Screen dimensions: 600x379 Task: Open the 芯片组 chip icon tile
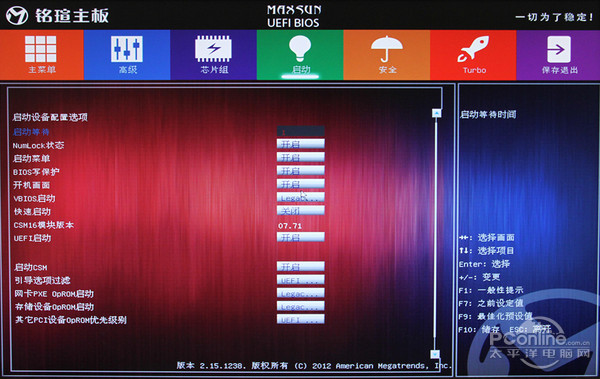coord(213,54)
